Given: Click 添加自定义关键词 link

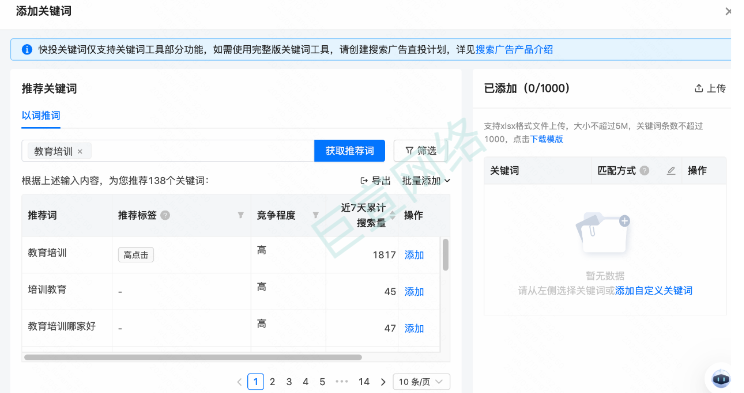Looking at the screenshot, I should [653, 290].
